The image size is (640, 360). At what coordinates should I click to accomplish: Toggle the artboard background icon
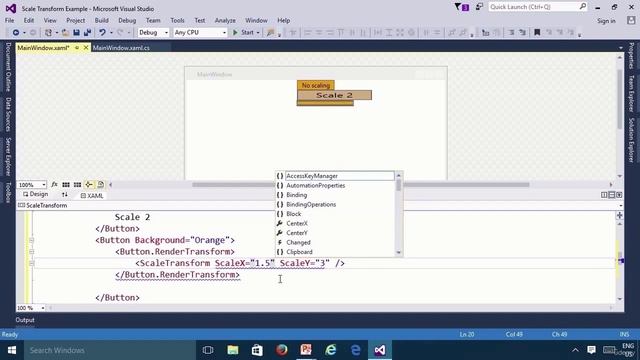[x=100, y=184]
